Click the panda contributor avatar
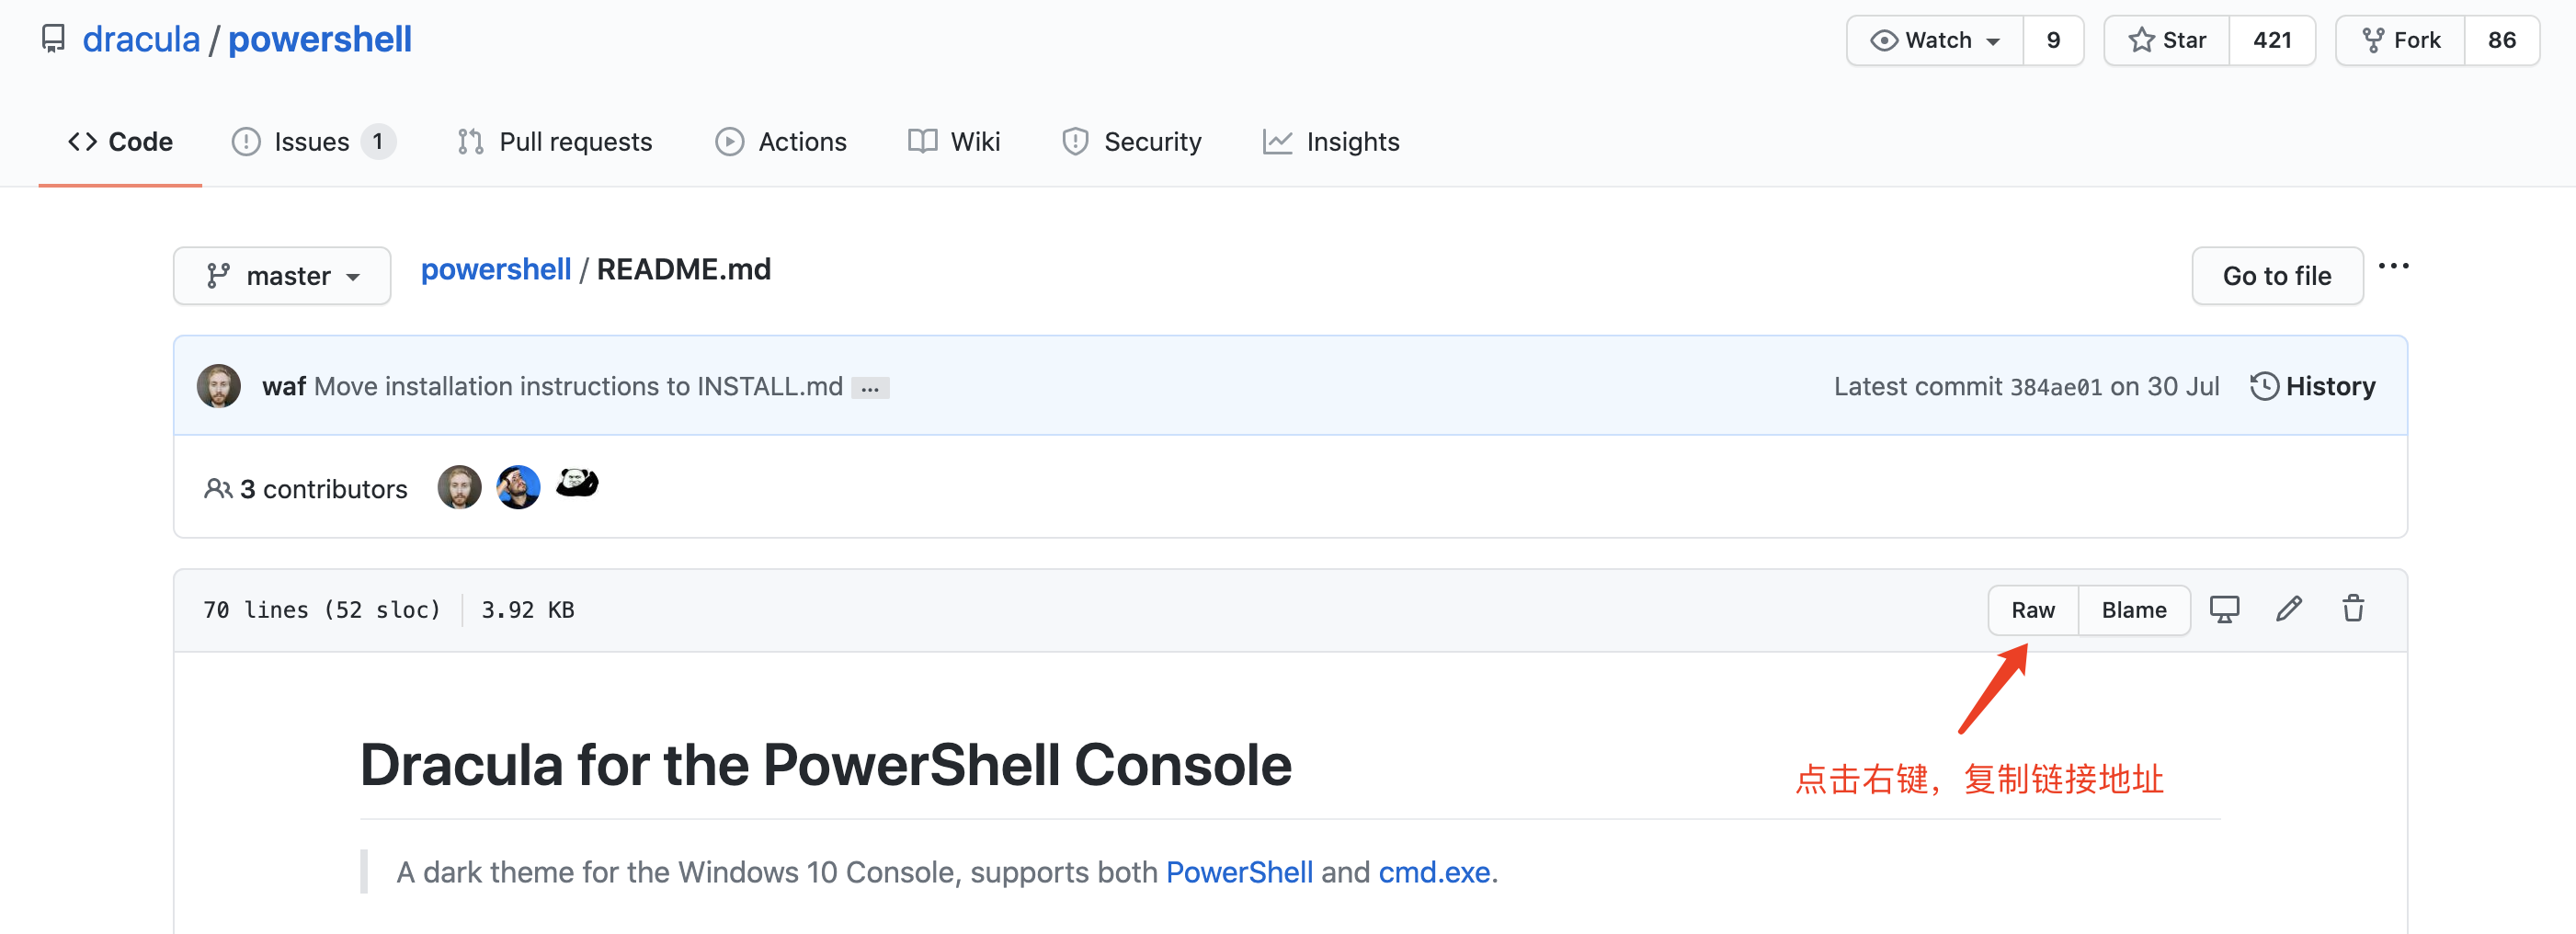2576x934 pixels. click(577, 484)
